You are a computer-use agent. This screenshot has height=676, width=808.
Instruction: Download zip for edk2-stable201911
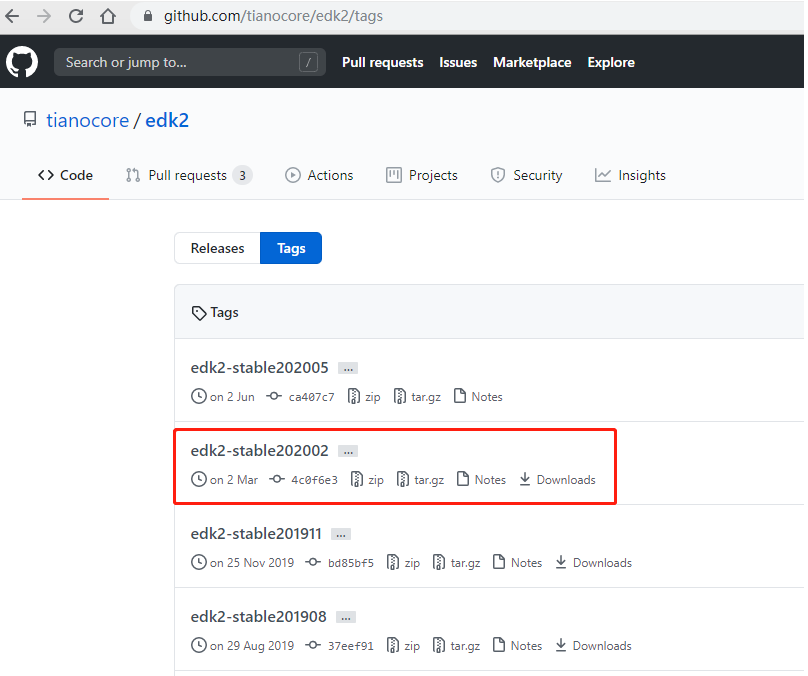click(x=403, y=563)
